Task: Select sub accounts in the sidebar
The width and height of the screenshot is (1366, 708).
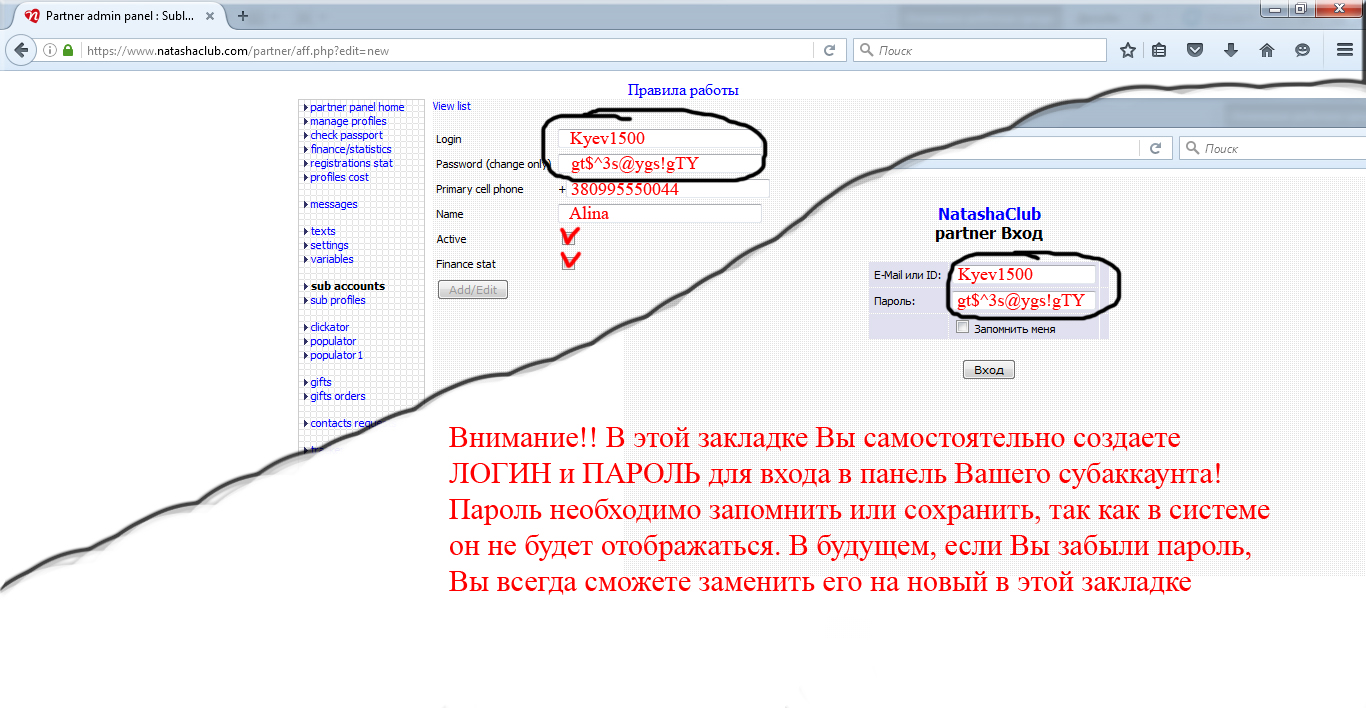Action: pyautogui.click(x=348, y=286)
